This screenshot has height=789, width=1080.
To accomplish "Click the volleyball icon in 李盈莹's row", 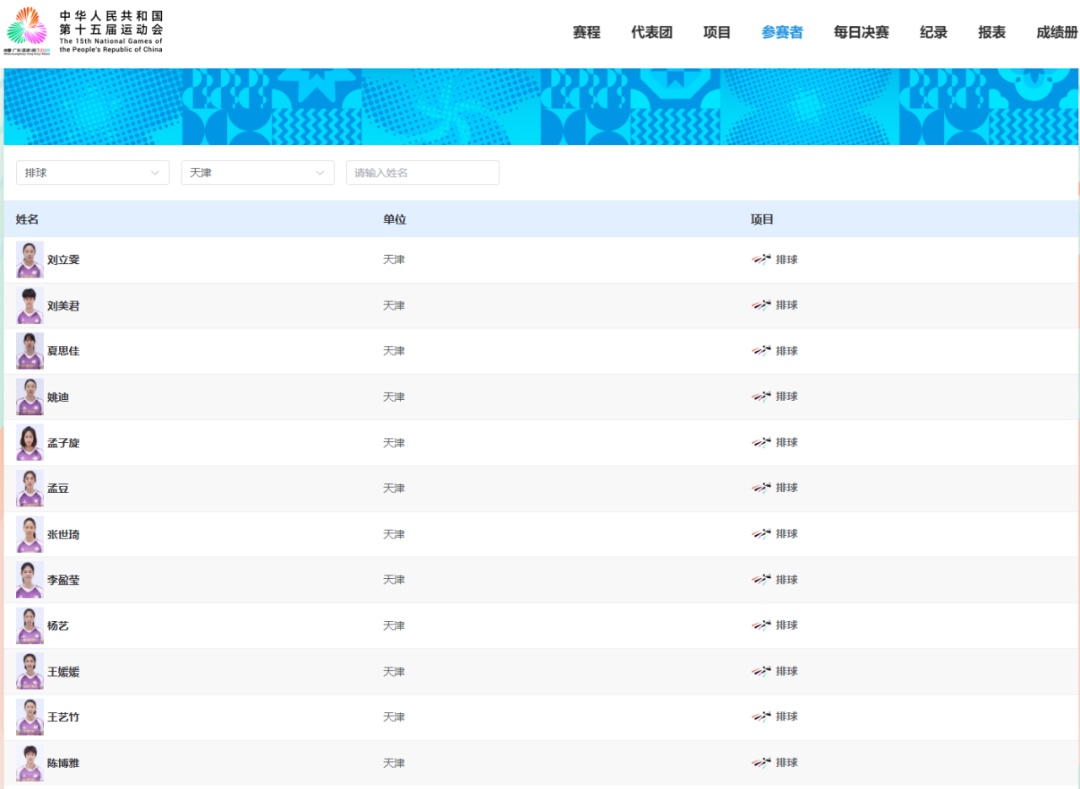I will pyautogui.click(x=761, y=580).
